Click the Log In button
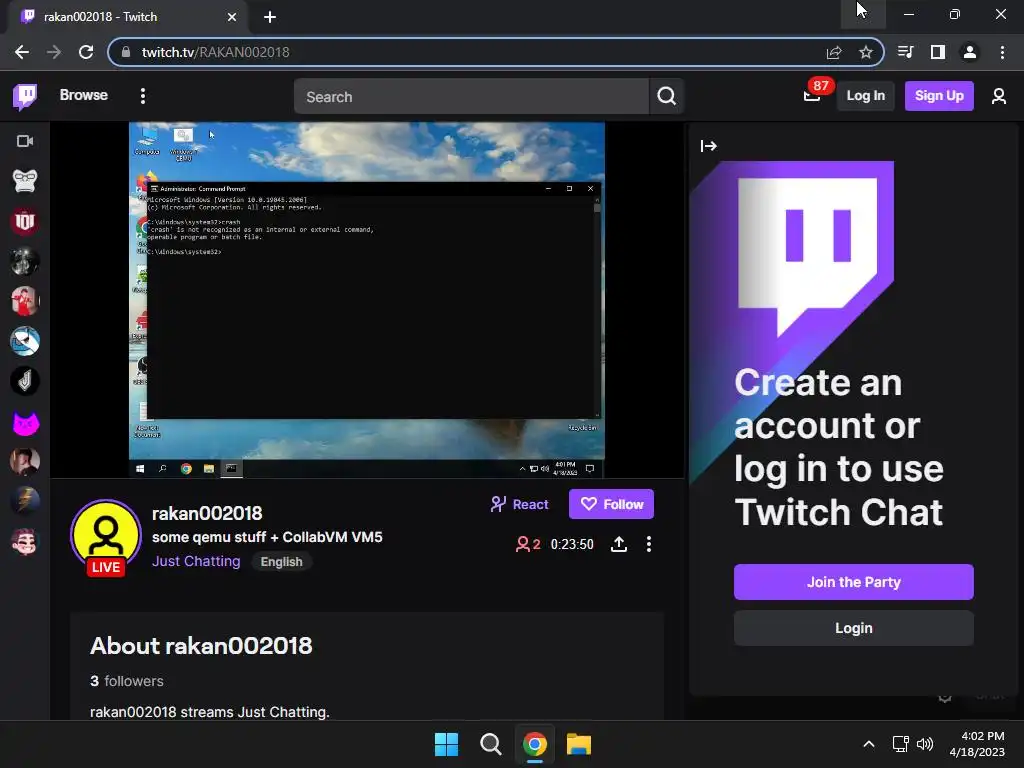 coord(865,95)
